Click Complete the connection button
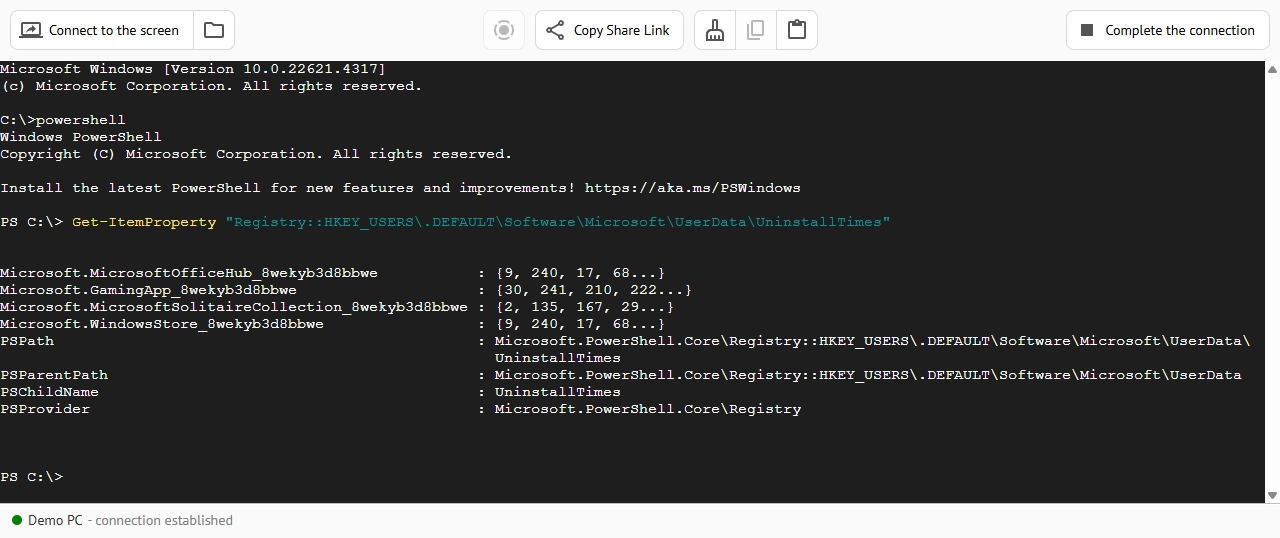 point(1168,30)
